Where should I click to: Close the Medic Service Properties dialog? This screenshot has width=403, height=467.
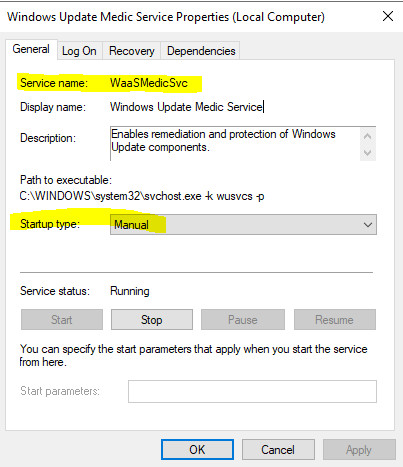pos(388,16)
